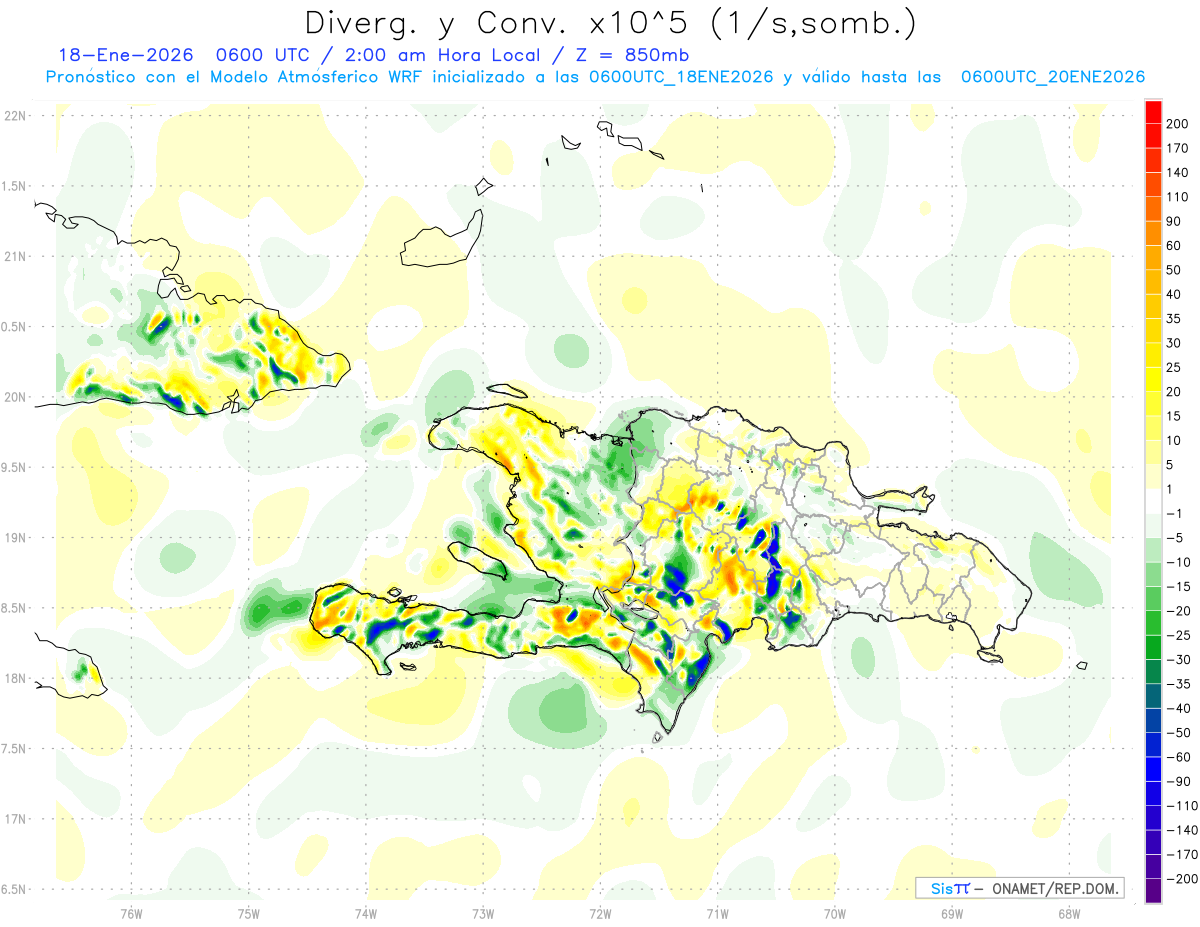Screen dimensions: 1200x927
Task: Click the colorbar label '-170'
Action: click(x=1183, y=856)
